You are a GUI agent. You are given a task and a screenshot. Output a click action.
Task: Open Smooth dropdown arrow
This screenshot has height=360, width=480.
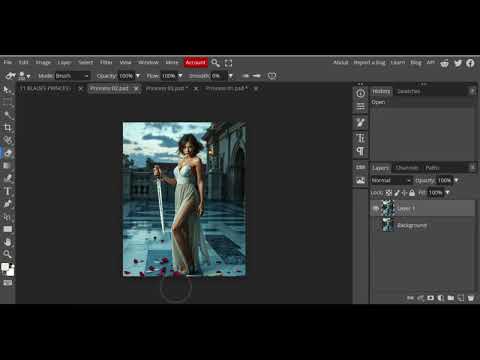point(230,76)
